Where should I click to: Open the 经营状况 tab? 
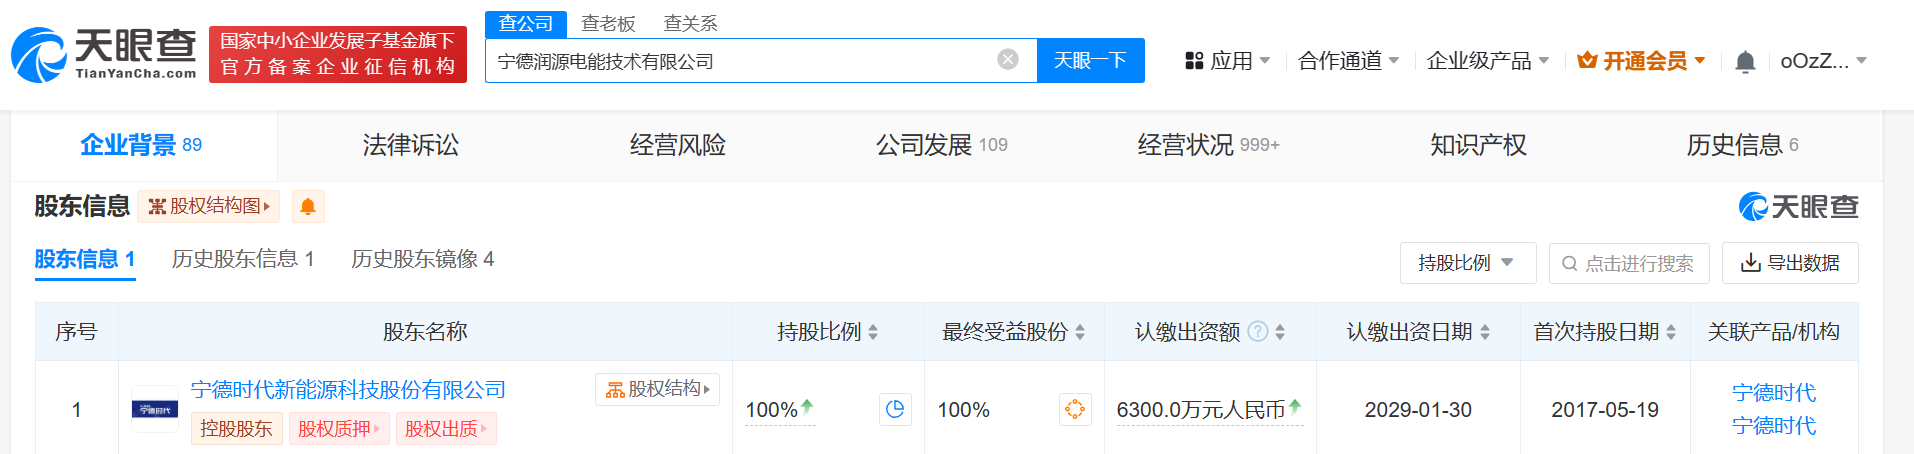pos(1208,146)
